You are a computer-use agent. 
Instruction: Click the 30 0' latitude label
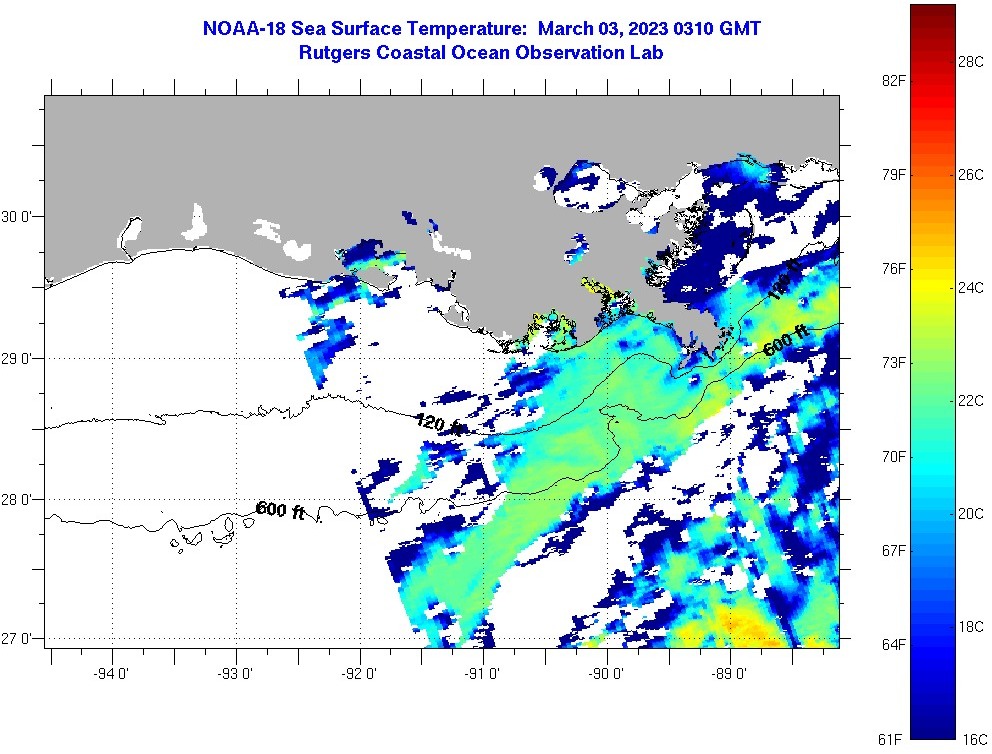pos(15,217)
